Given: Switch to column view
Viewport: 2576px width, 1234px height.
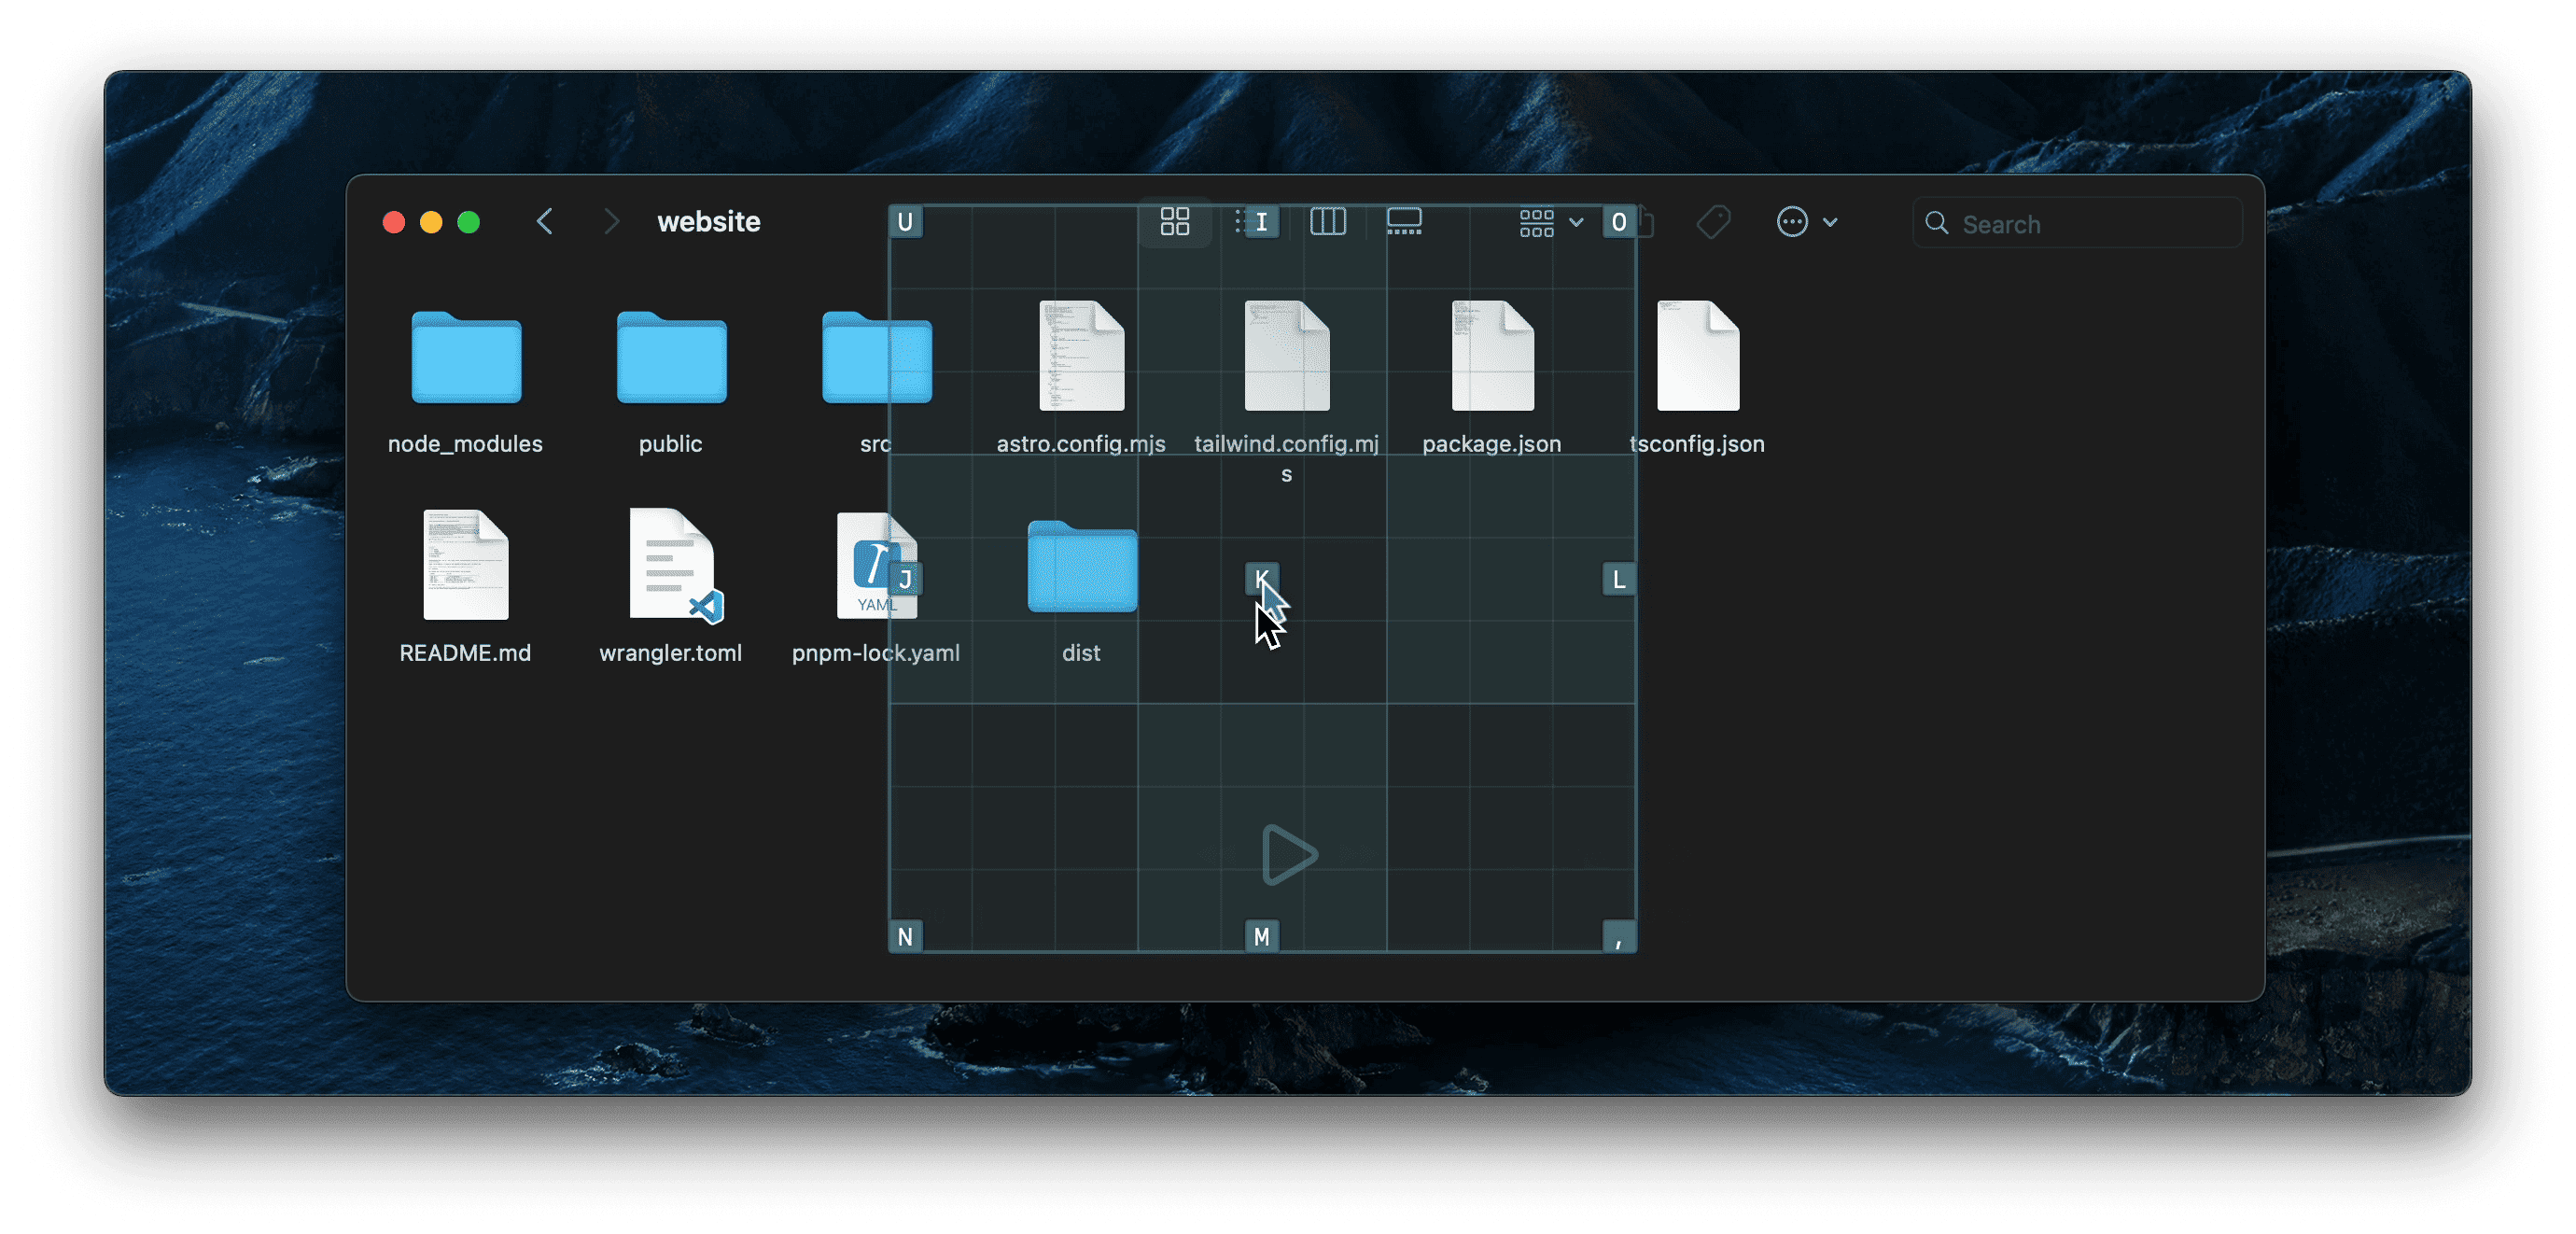Looking at the screenshot, I should (1328, 221).
